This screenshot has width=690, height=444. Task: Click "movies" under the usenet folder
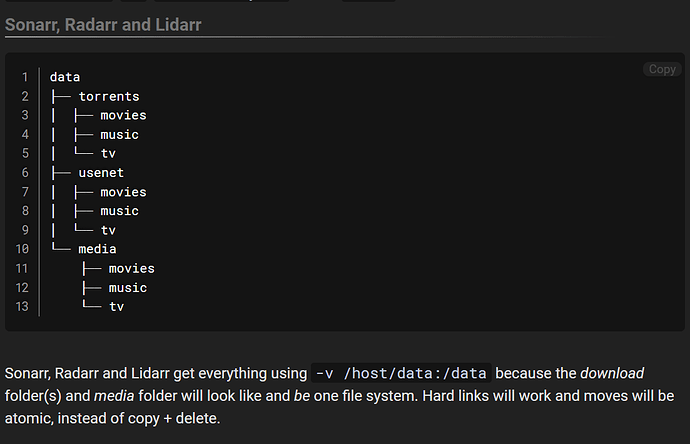123,192
